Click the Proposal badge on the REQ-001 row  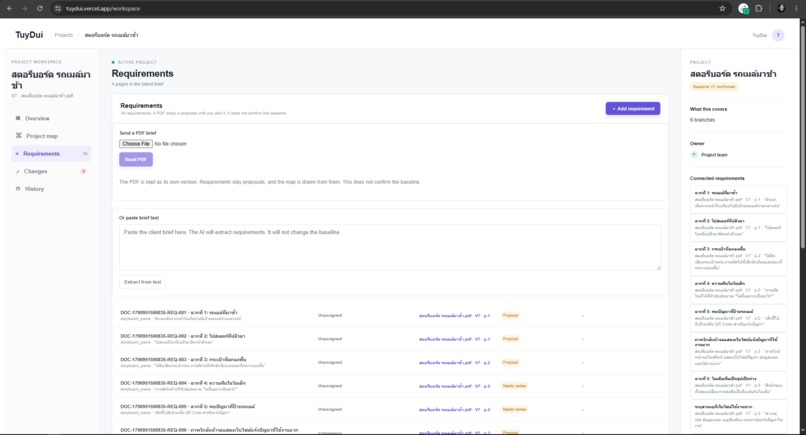pos(510,315)
